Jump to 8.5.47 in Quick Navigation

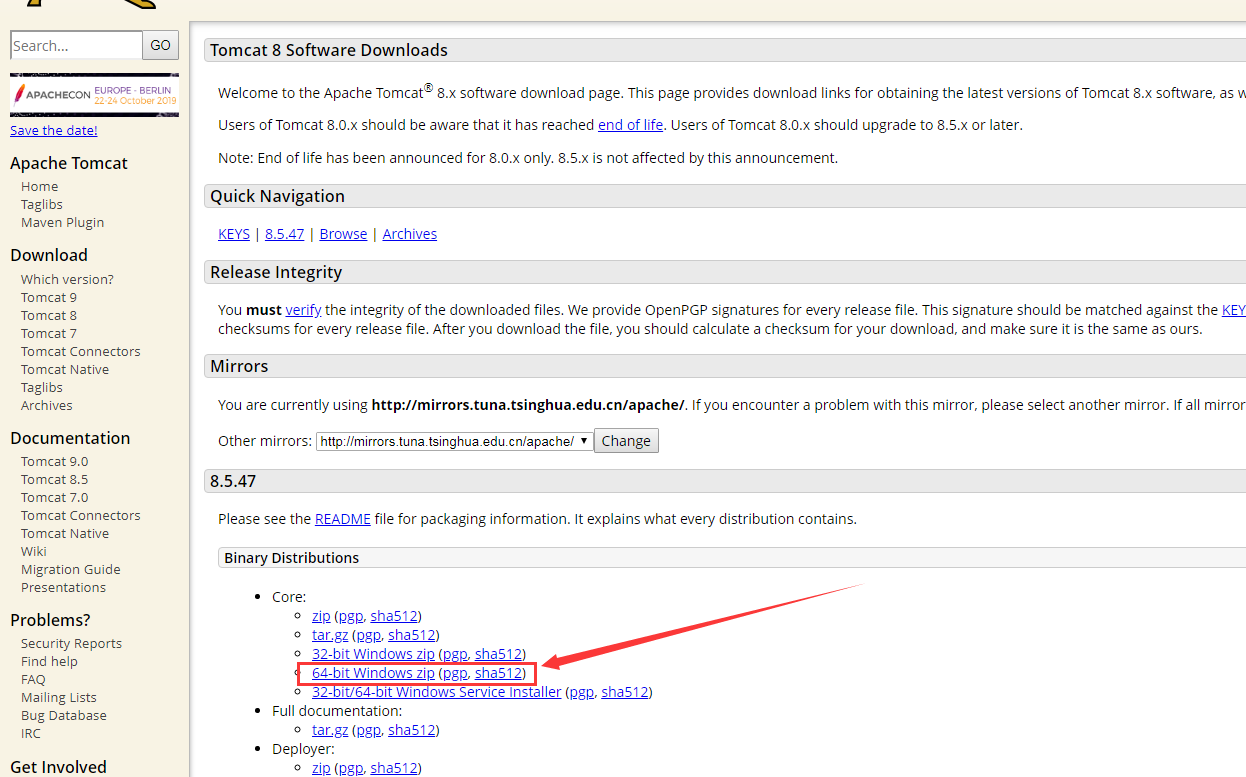tap(284, 234)
